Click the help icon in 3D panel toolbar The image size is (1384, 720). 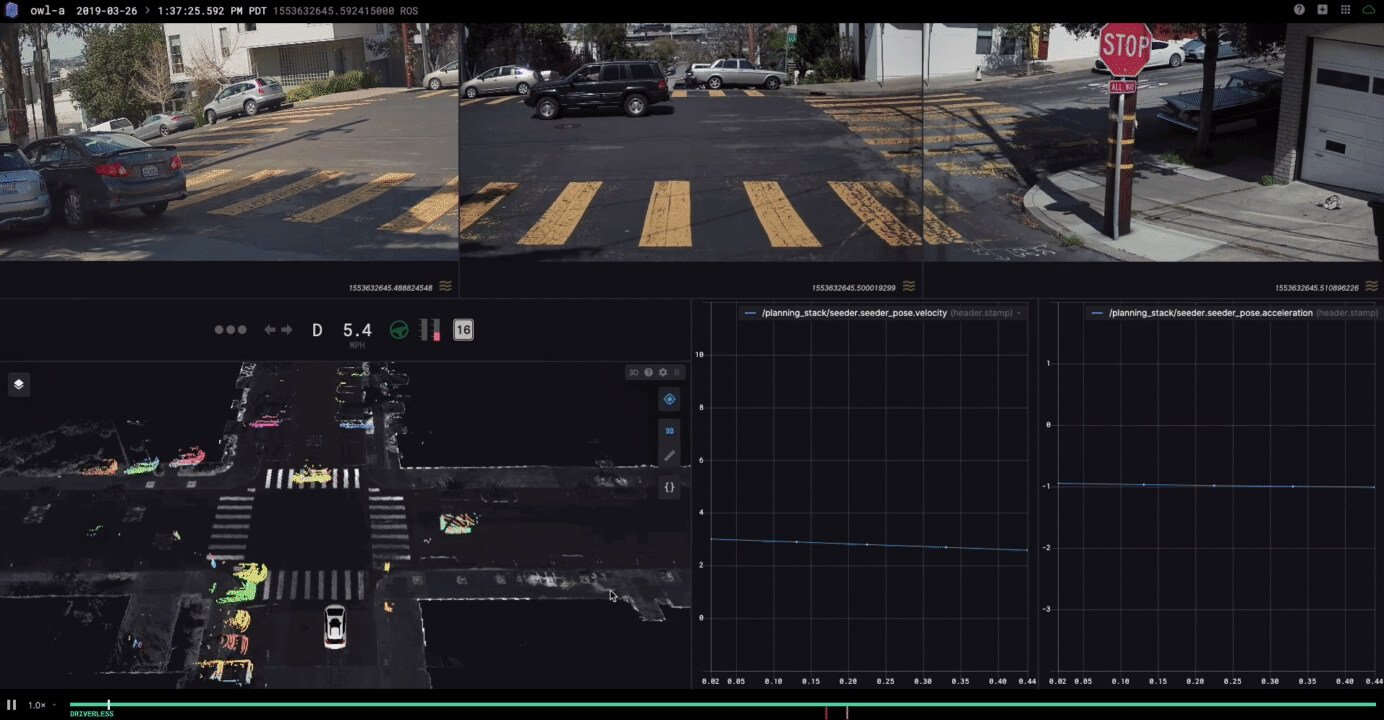(648, 372)
